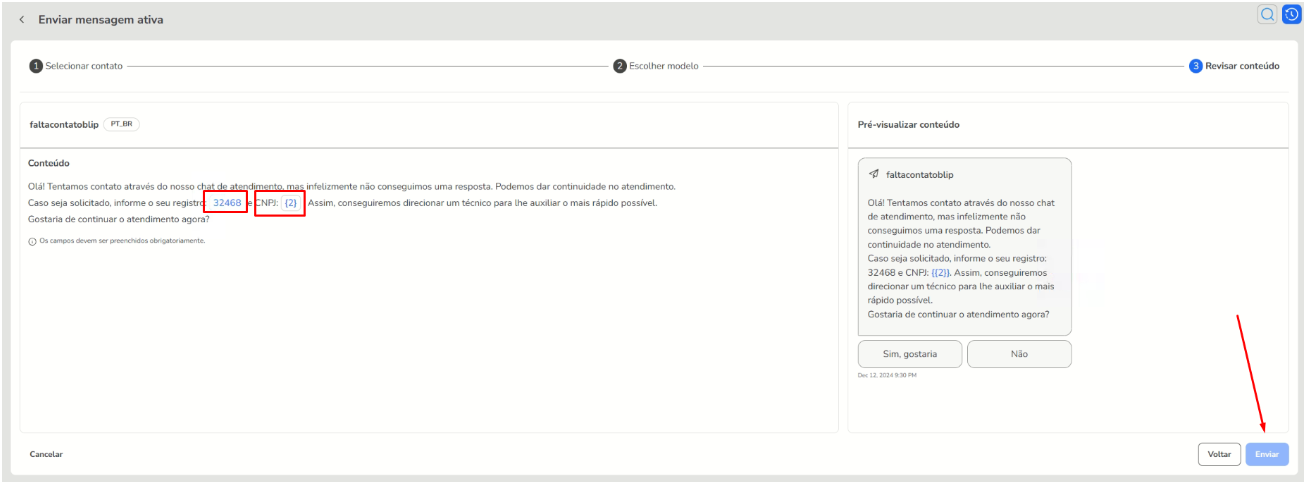Click the faltacontatoblip template name in the left panel

64,124
